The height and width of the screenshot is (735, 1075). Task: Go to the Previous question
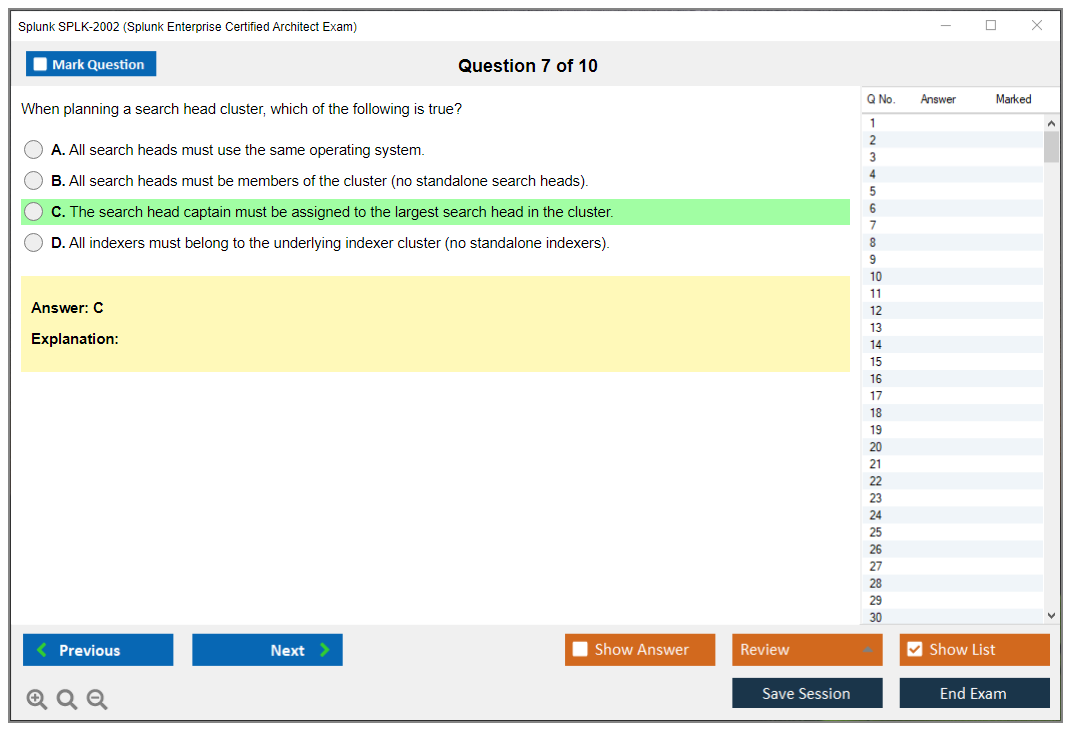pos(98,650)
